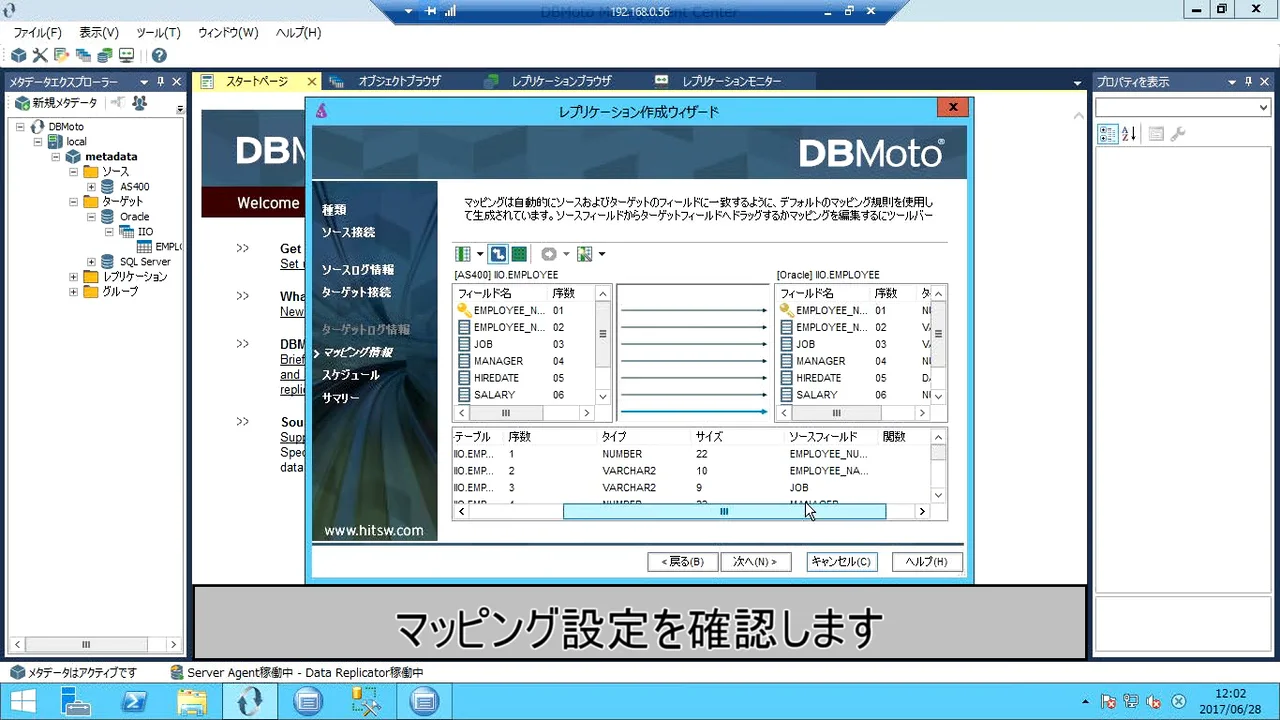This screenshot has width=1280, height=720.
Task: Click the field view icon in mapping toolbar
Action: coord(463,254)
